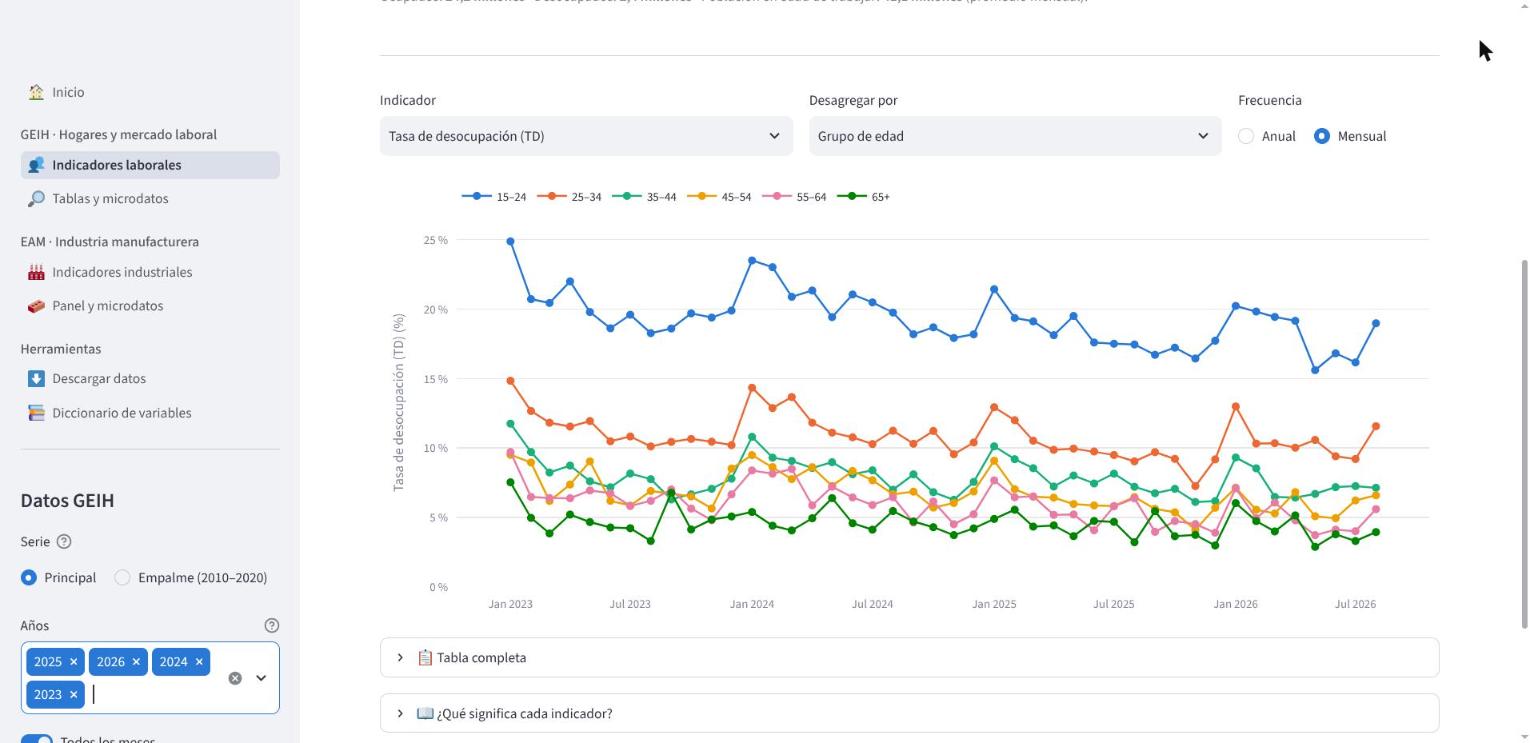Toggle the 55–64 series in the legend
This screenshot has height=743, width=1530.
tap(794, 197)
